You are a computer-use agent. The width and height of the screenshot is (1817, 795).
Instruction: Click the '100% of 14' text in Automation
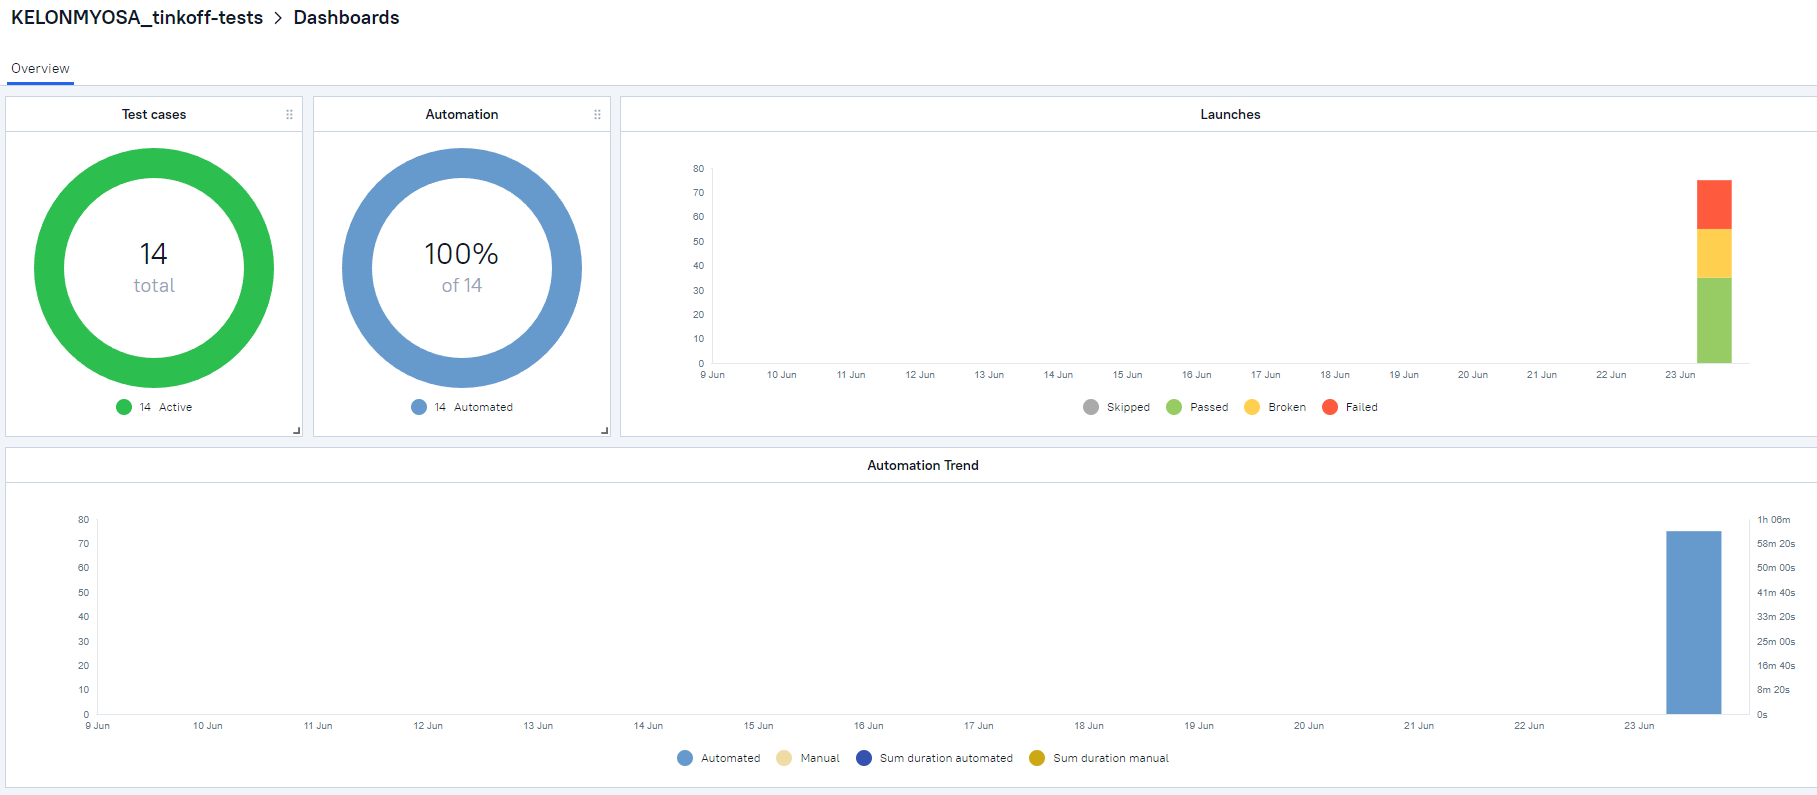pyautogui.click(x=462, y=268)
